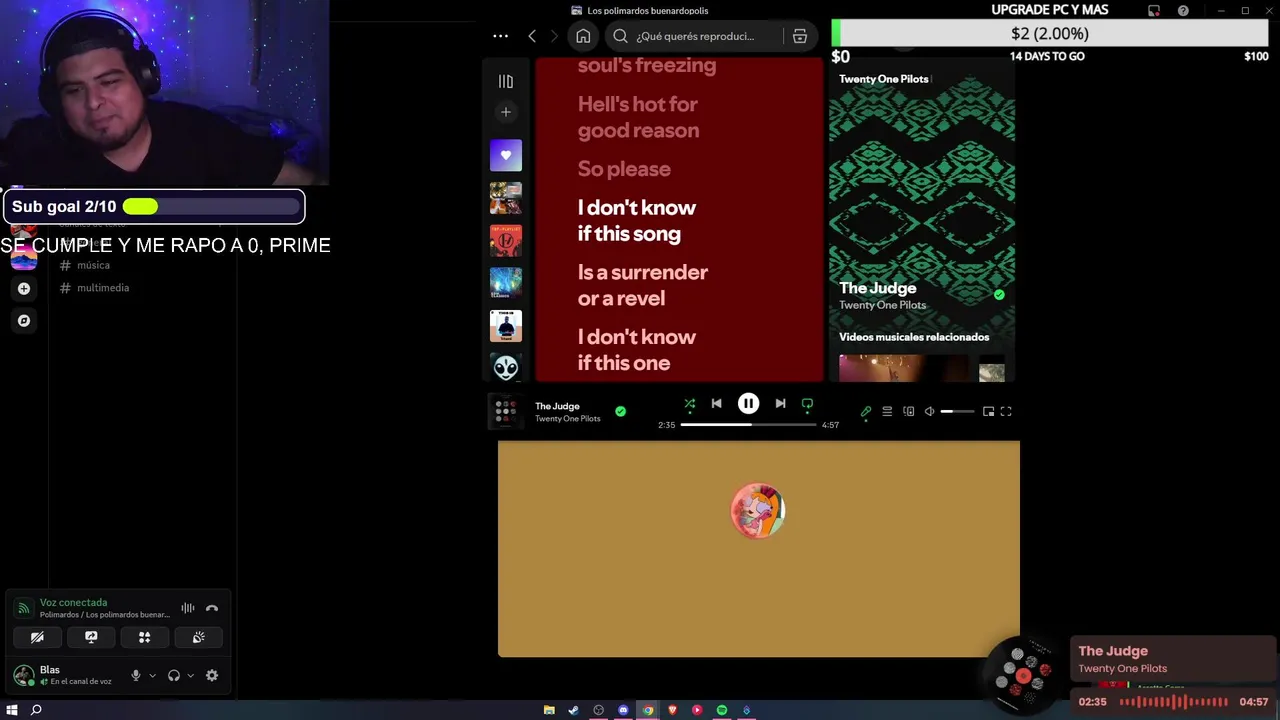This screenshot has width=1280, height=720.
Task: Open File Explorer from taskbar
Action: tap(549, 710)
